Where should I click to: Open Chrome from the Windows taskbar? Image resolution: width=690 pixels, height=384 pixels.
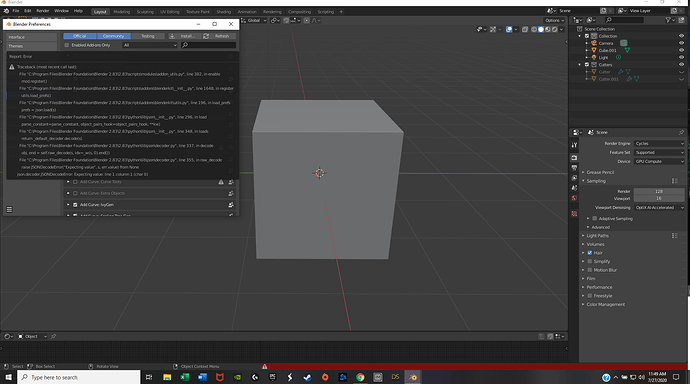pos(360,377)
